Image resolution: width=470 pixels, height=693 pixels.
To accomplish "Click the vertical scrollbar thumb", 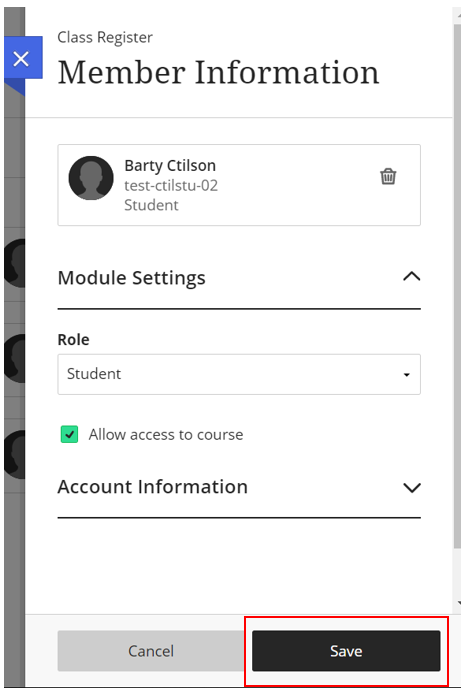I will pos(457,287).
